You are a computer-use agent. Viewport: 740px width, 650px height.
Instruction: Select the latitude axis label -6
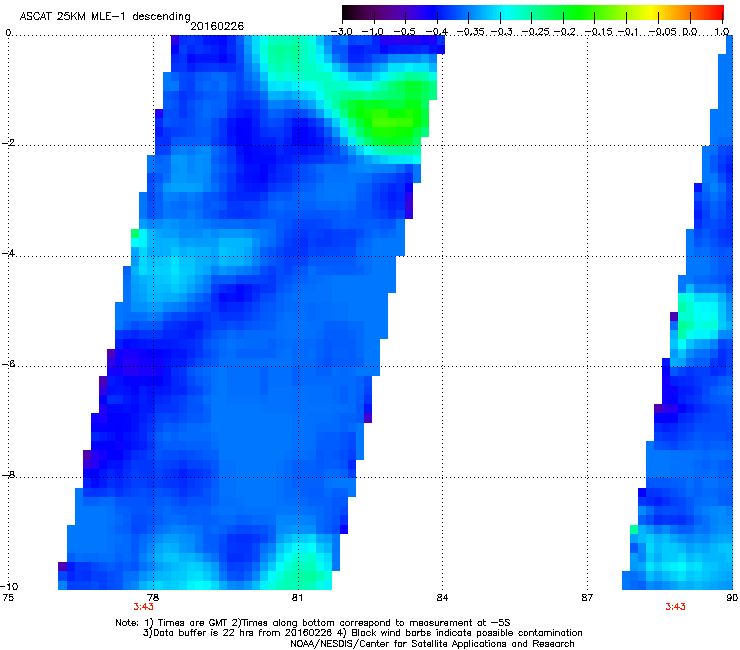pos(9,364)
